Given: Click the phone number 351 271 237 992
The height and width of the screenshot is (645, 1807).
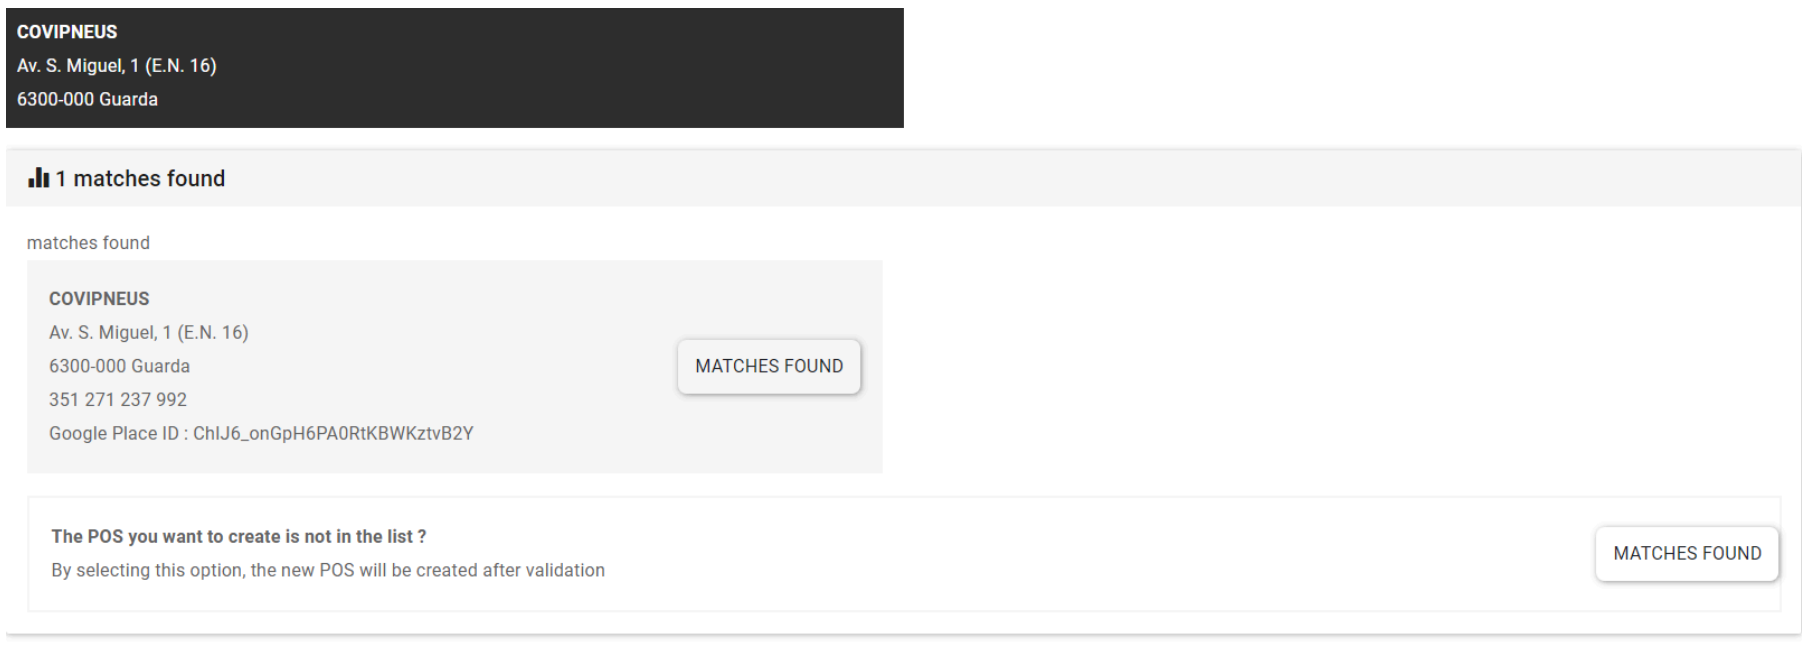Looking at the screenshot, I should [118, 400].
